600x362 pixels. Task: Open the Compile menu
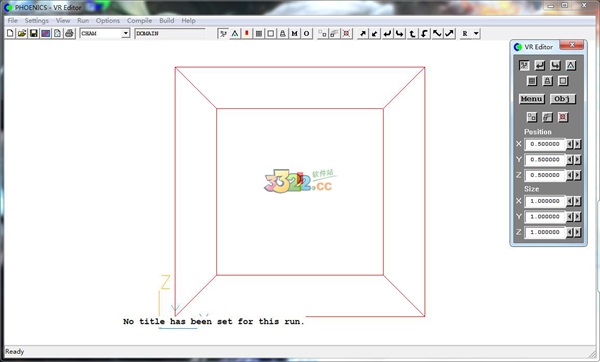(x=139, y=21)
